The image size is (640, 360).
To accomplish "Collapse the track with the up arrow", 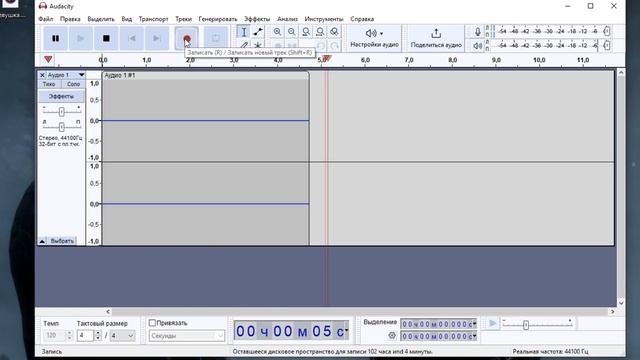I will (42, 241).
